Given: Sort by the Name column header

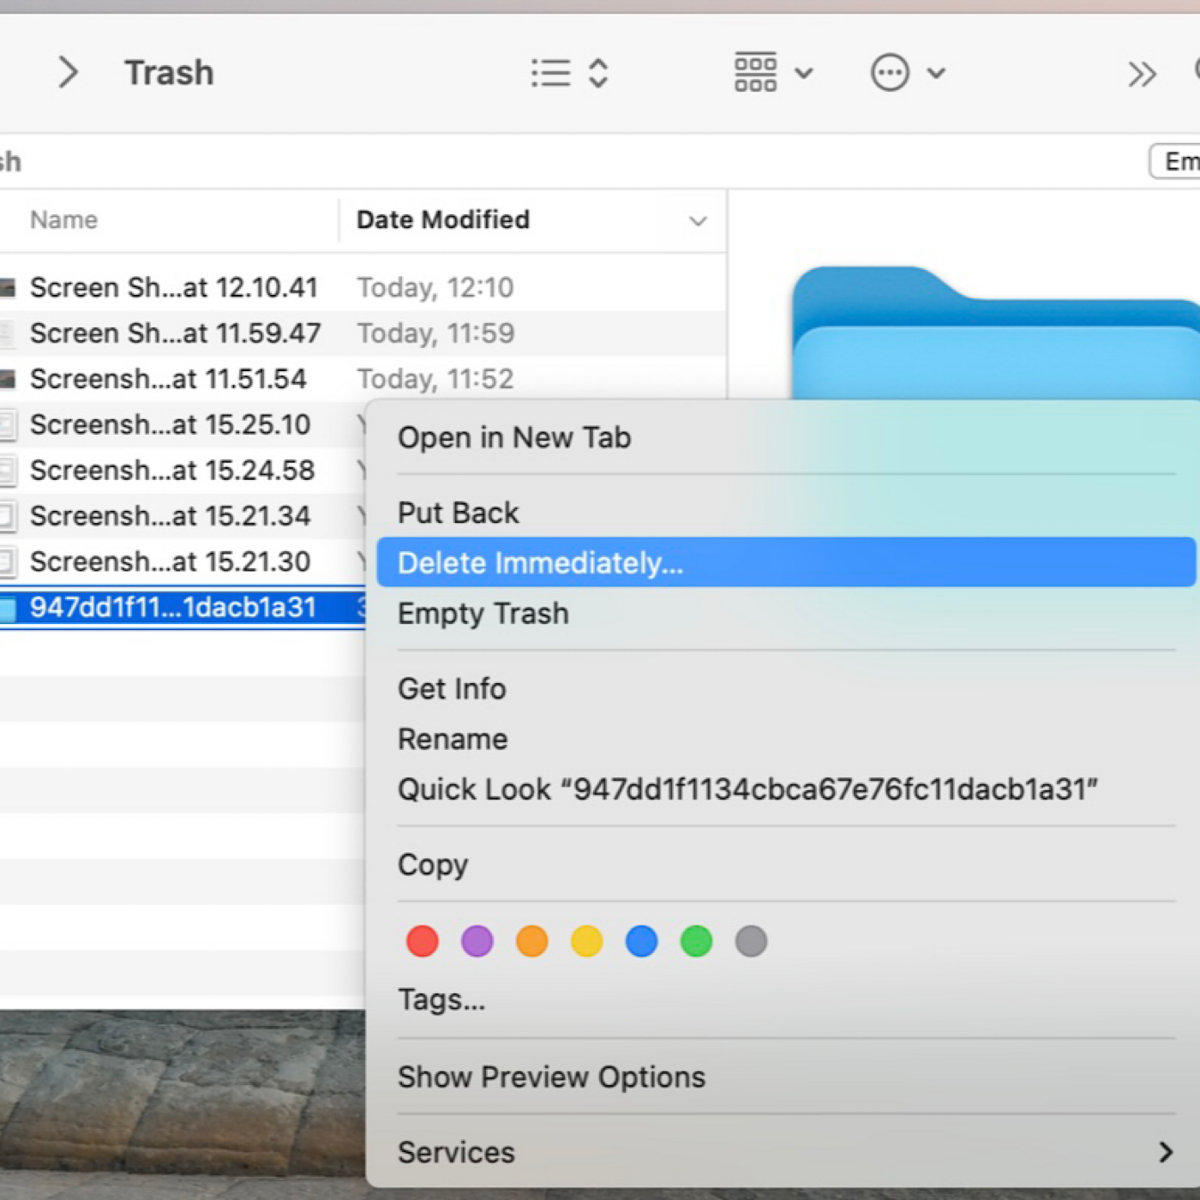Looking at the screenshot, I should tap(64, 220).
